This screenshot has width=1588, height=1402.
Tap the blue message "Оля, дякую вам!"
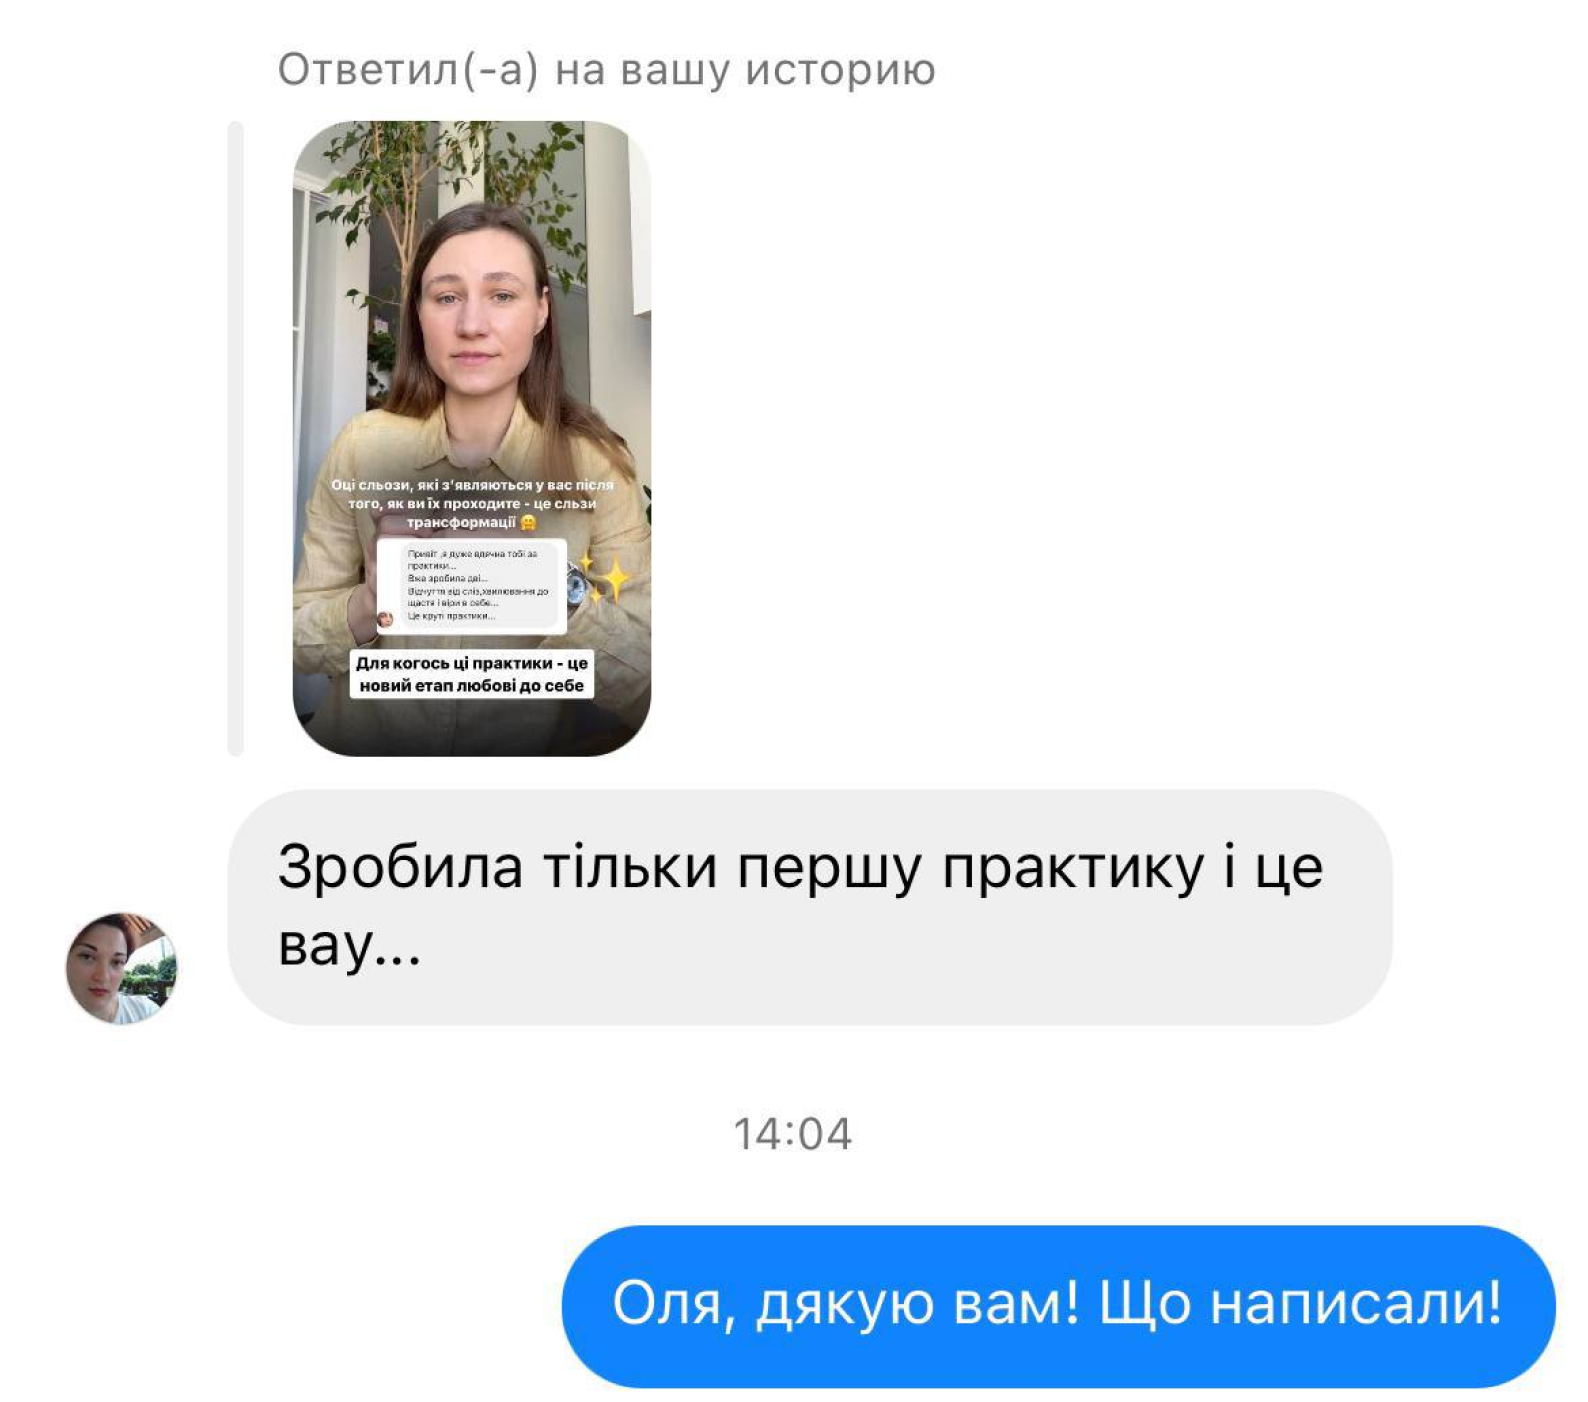1058,1305
